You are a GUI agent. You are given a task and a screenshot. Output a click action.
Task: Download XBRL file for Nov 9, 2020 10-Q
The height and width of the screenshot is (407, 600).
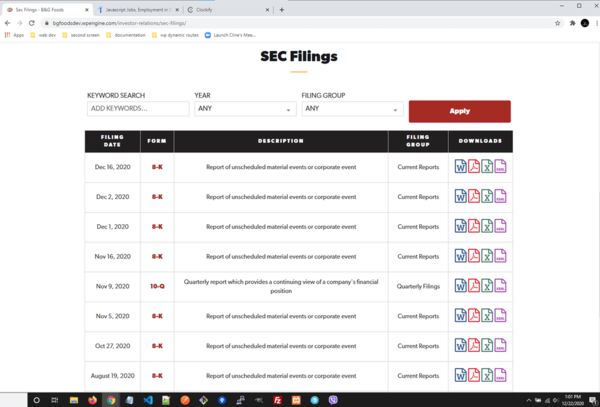point(500,286)
